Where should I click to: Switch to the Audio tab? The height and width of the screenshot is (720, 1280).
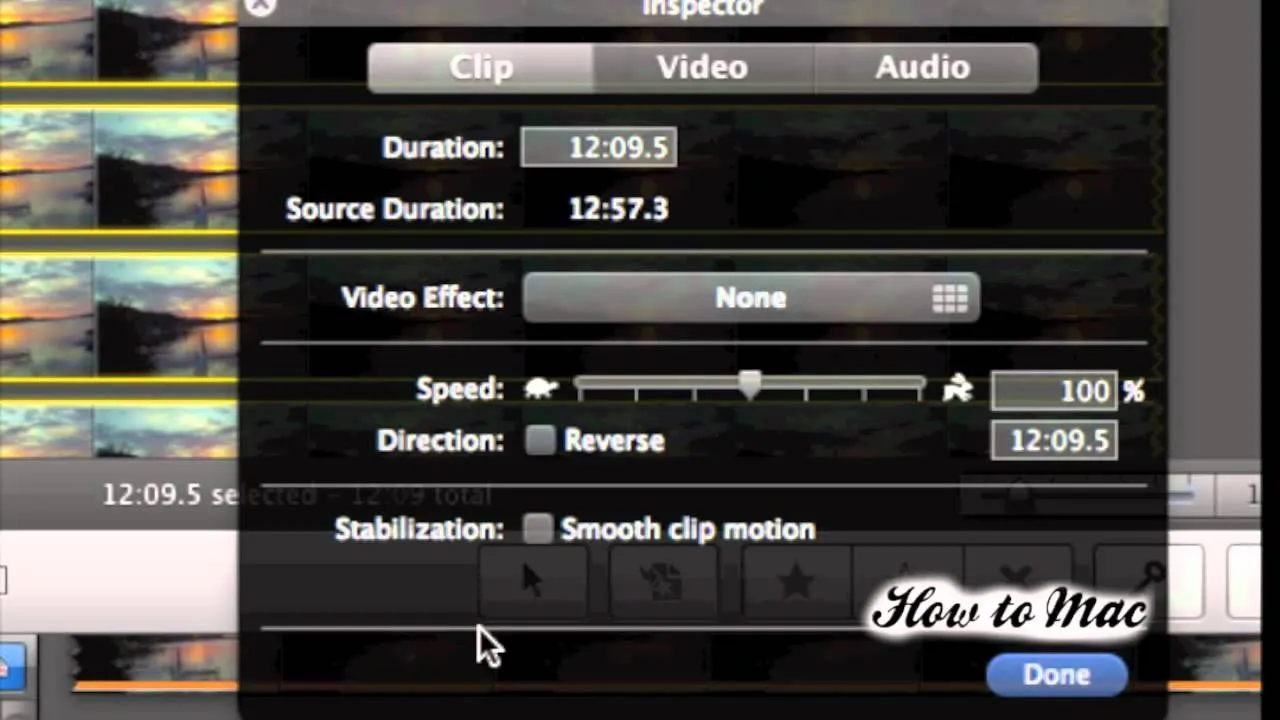pyautogui.click(x=923, y=67)
